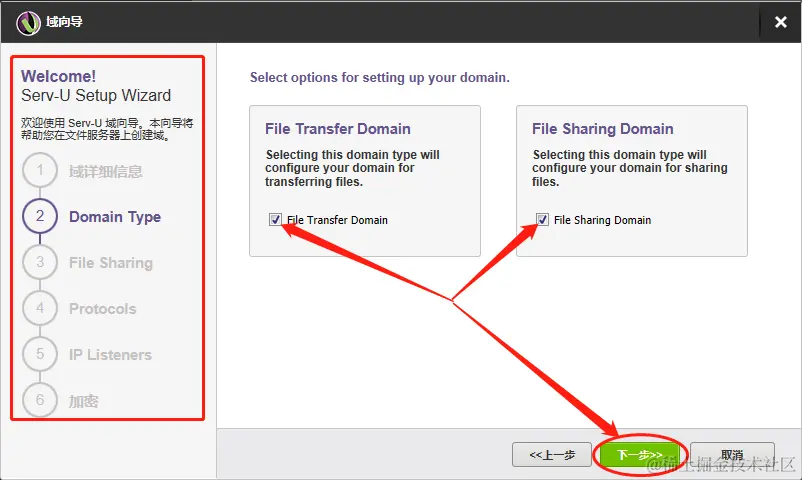Click the 'configure your domain for sharing' description
The height and width of the screenshot is (480, 802).
tap(630, 168)
